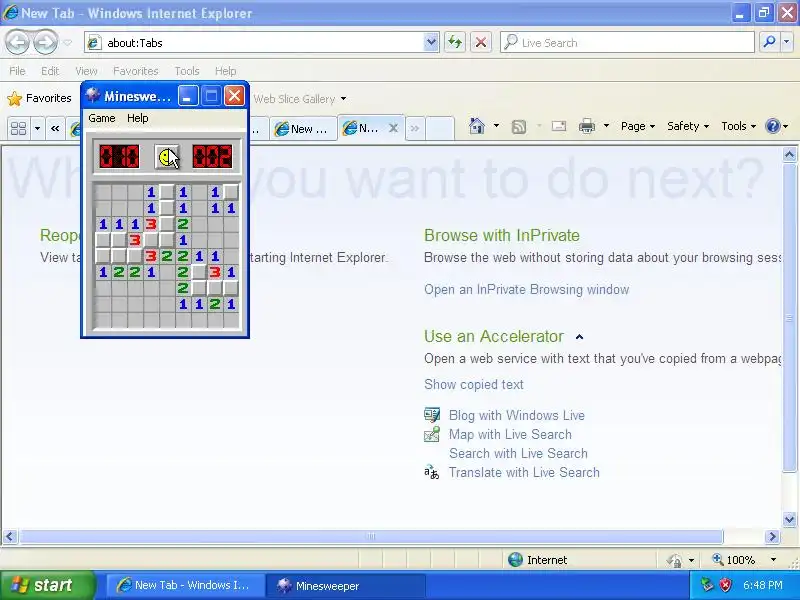Collapse the Use an Accelerator section
The image size is (800, 600).
[x=579, y=337]
